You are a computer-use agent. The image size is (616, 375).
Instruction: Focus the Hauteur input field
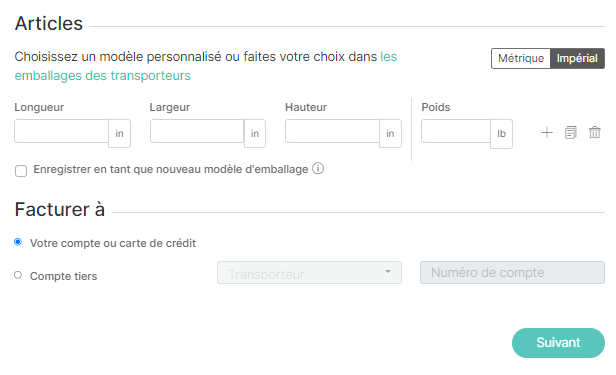pos(332,131)
